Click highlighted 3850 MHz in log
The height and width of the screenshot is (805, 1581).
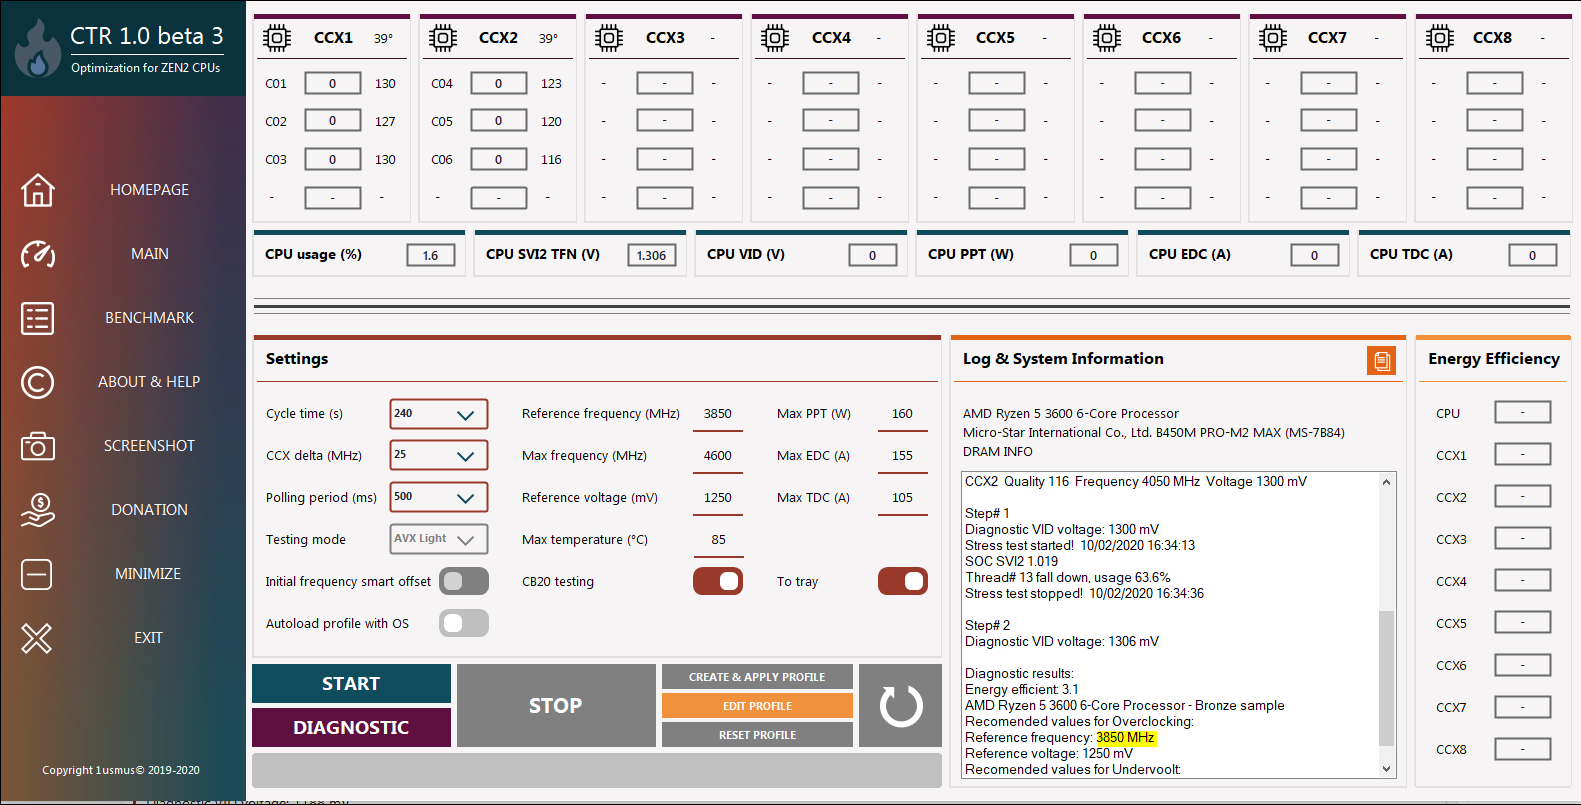tap(1126, 738)
